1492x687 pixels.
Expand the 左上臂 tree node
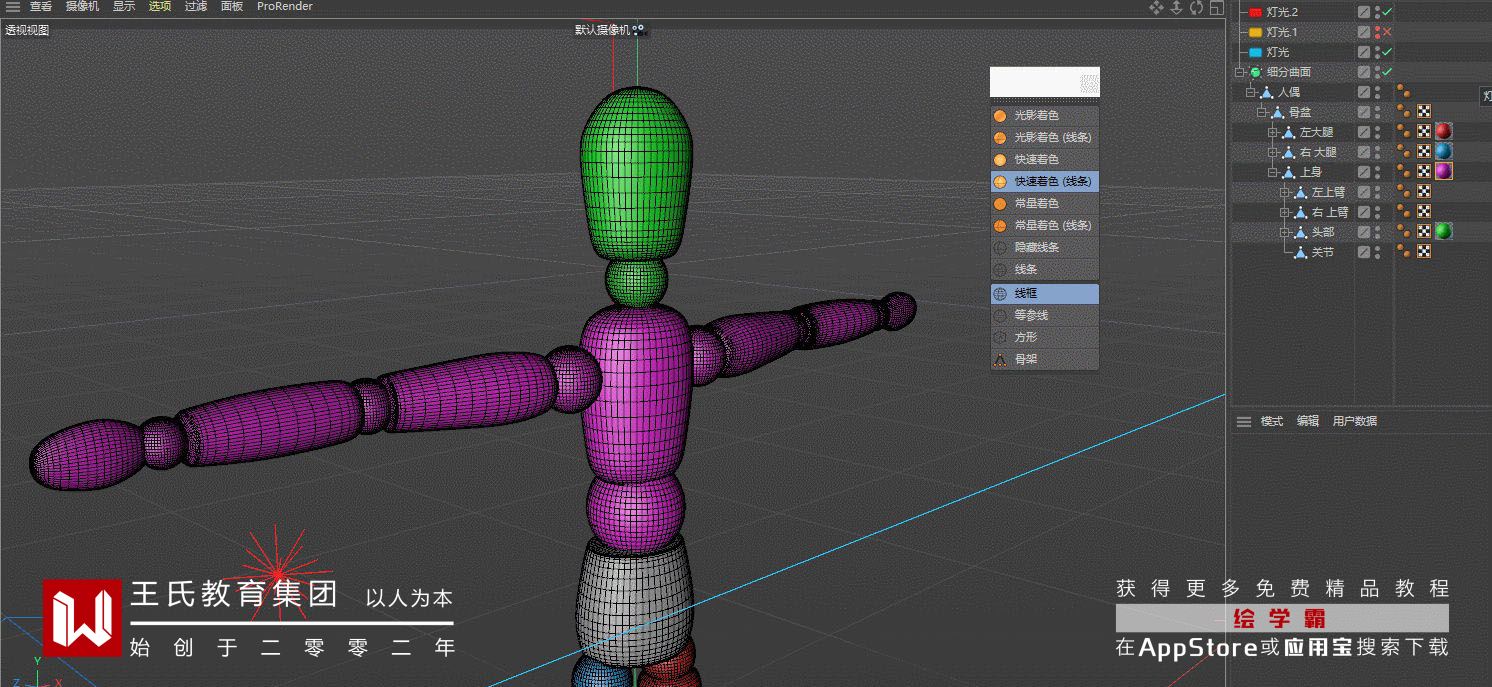click(x=1285, y=192)
